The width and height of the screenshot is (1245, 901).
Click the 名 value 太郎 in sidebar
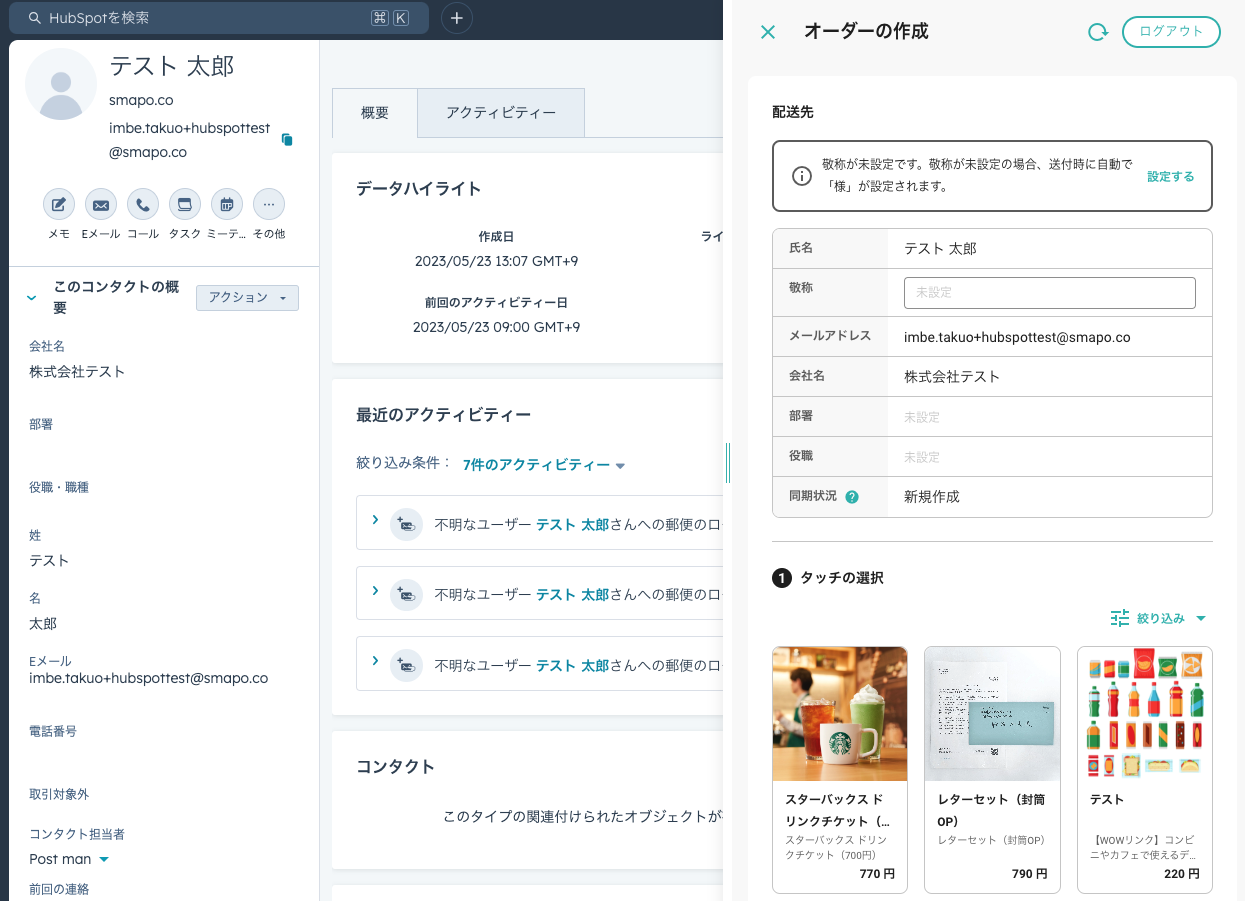point(43,623)
